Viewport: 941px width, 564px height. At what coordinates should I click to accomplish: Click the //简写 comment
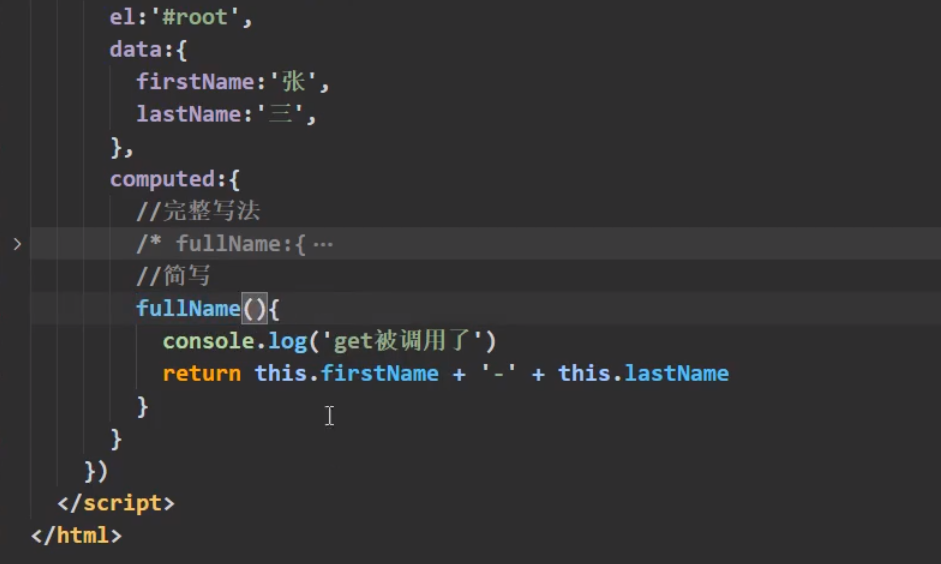coord(173,276)
